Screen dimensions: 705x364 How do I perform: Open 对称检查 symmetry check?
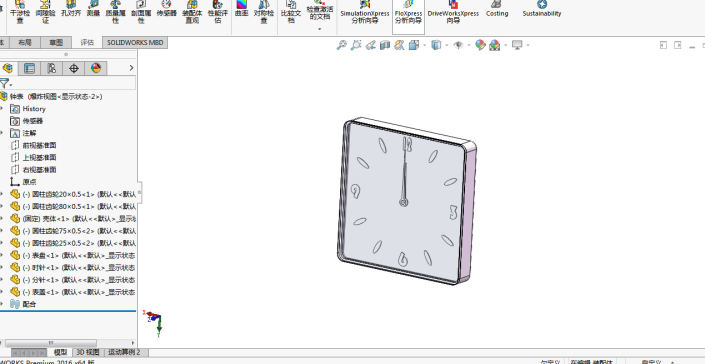pos(264,12)
